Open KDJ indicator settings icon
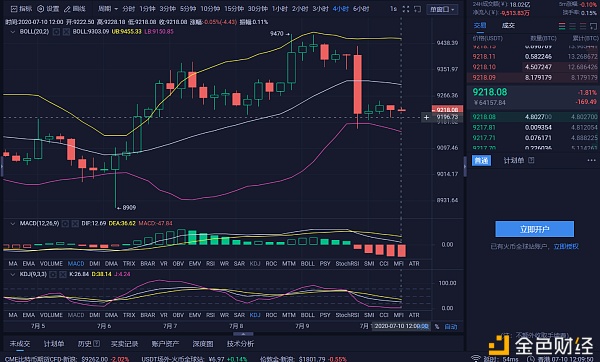 [x=53, y=274]
